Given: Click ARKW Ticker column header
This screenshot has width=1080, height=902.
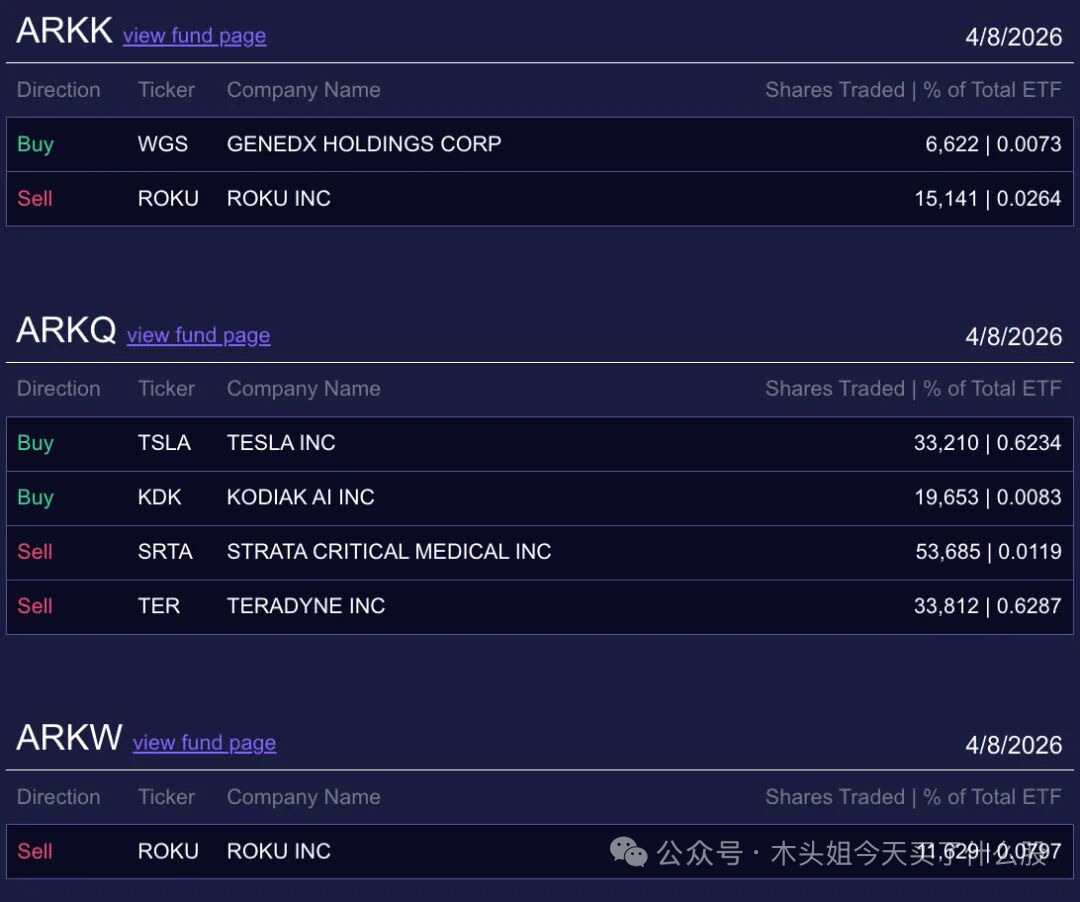Looking at the screenshot, I should [166, 797].
